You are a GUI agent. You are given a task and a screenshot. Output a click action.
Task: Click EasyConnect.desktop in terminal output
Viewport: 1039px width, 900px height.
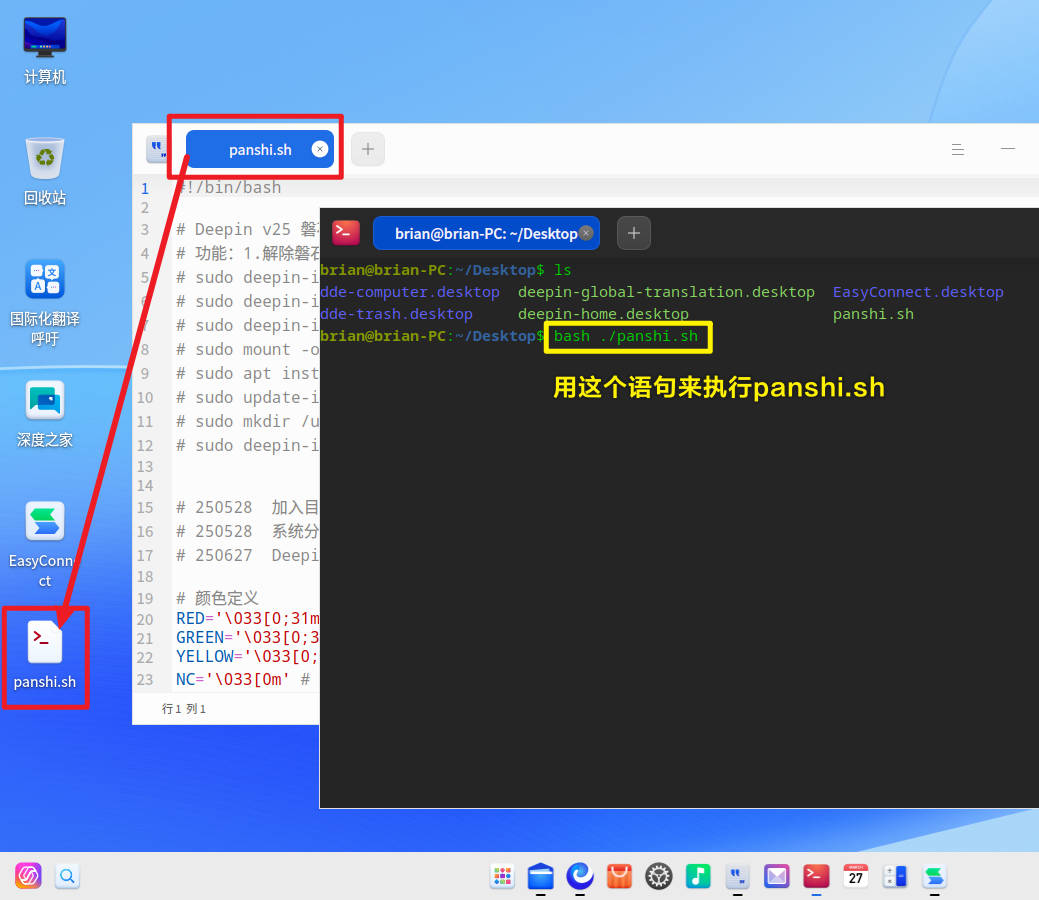click(x=918, y=292)
